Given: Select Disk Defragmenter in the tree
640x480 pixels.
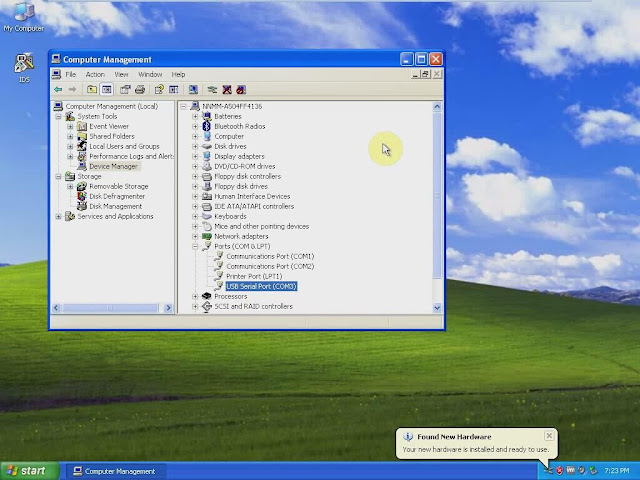Looking at the screenshot, I should [117, 196].
